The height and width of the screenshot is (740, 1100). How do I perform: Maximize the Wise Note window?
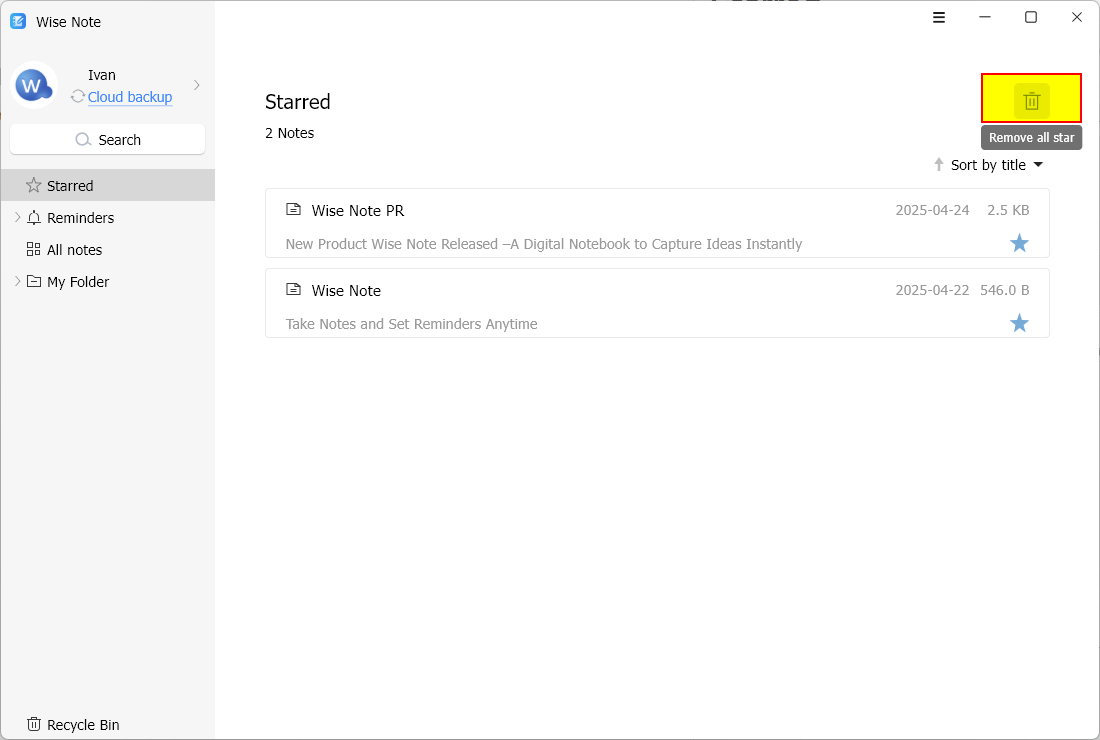point(1031,17)
